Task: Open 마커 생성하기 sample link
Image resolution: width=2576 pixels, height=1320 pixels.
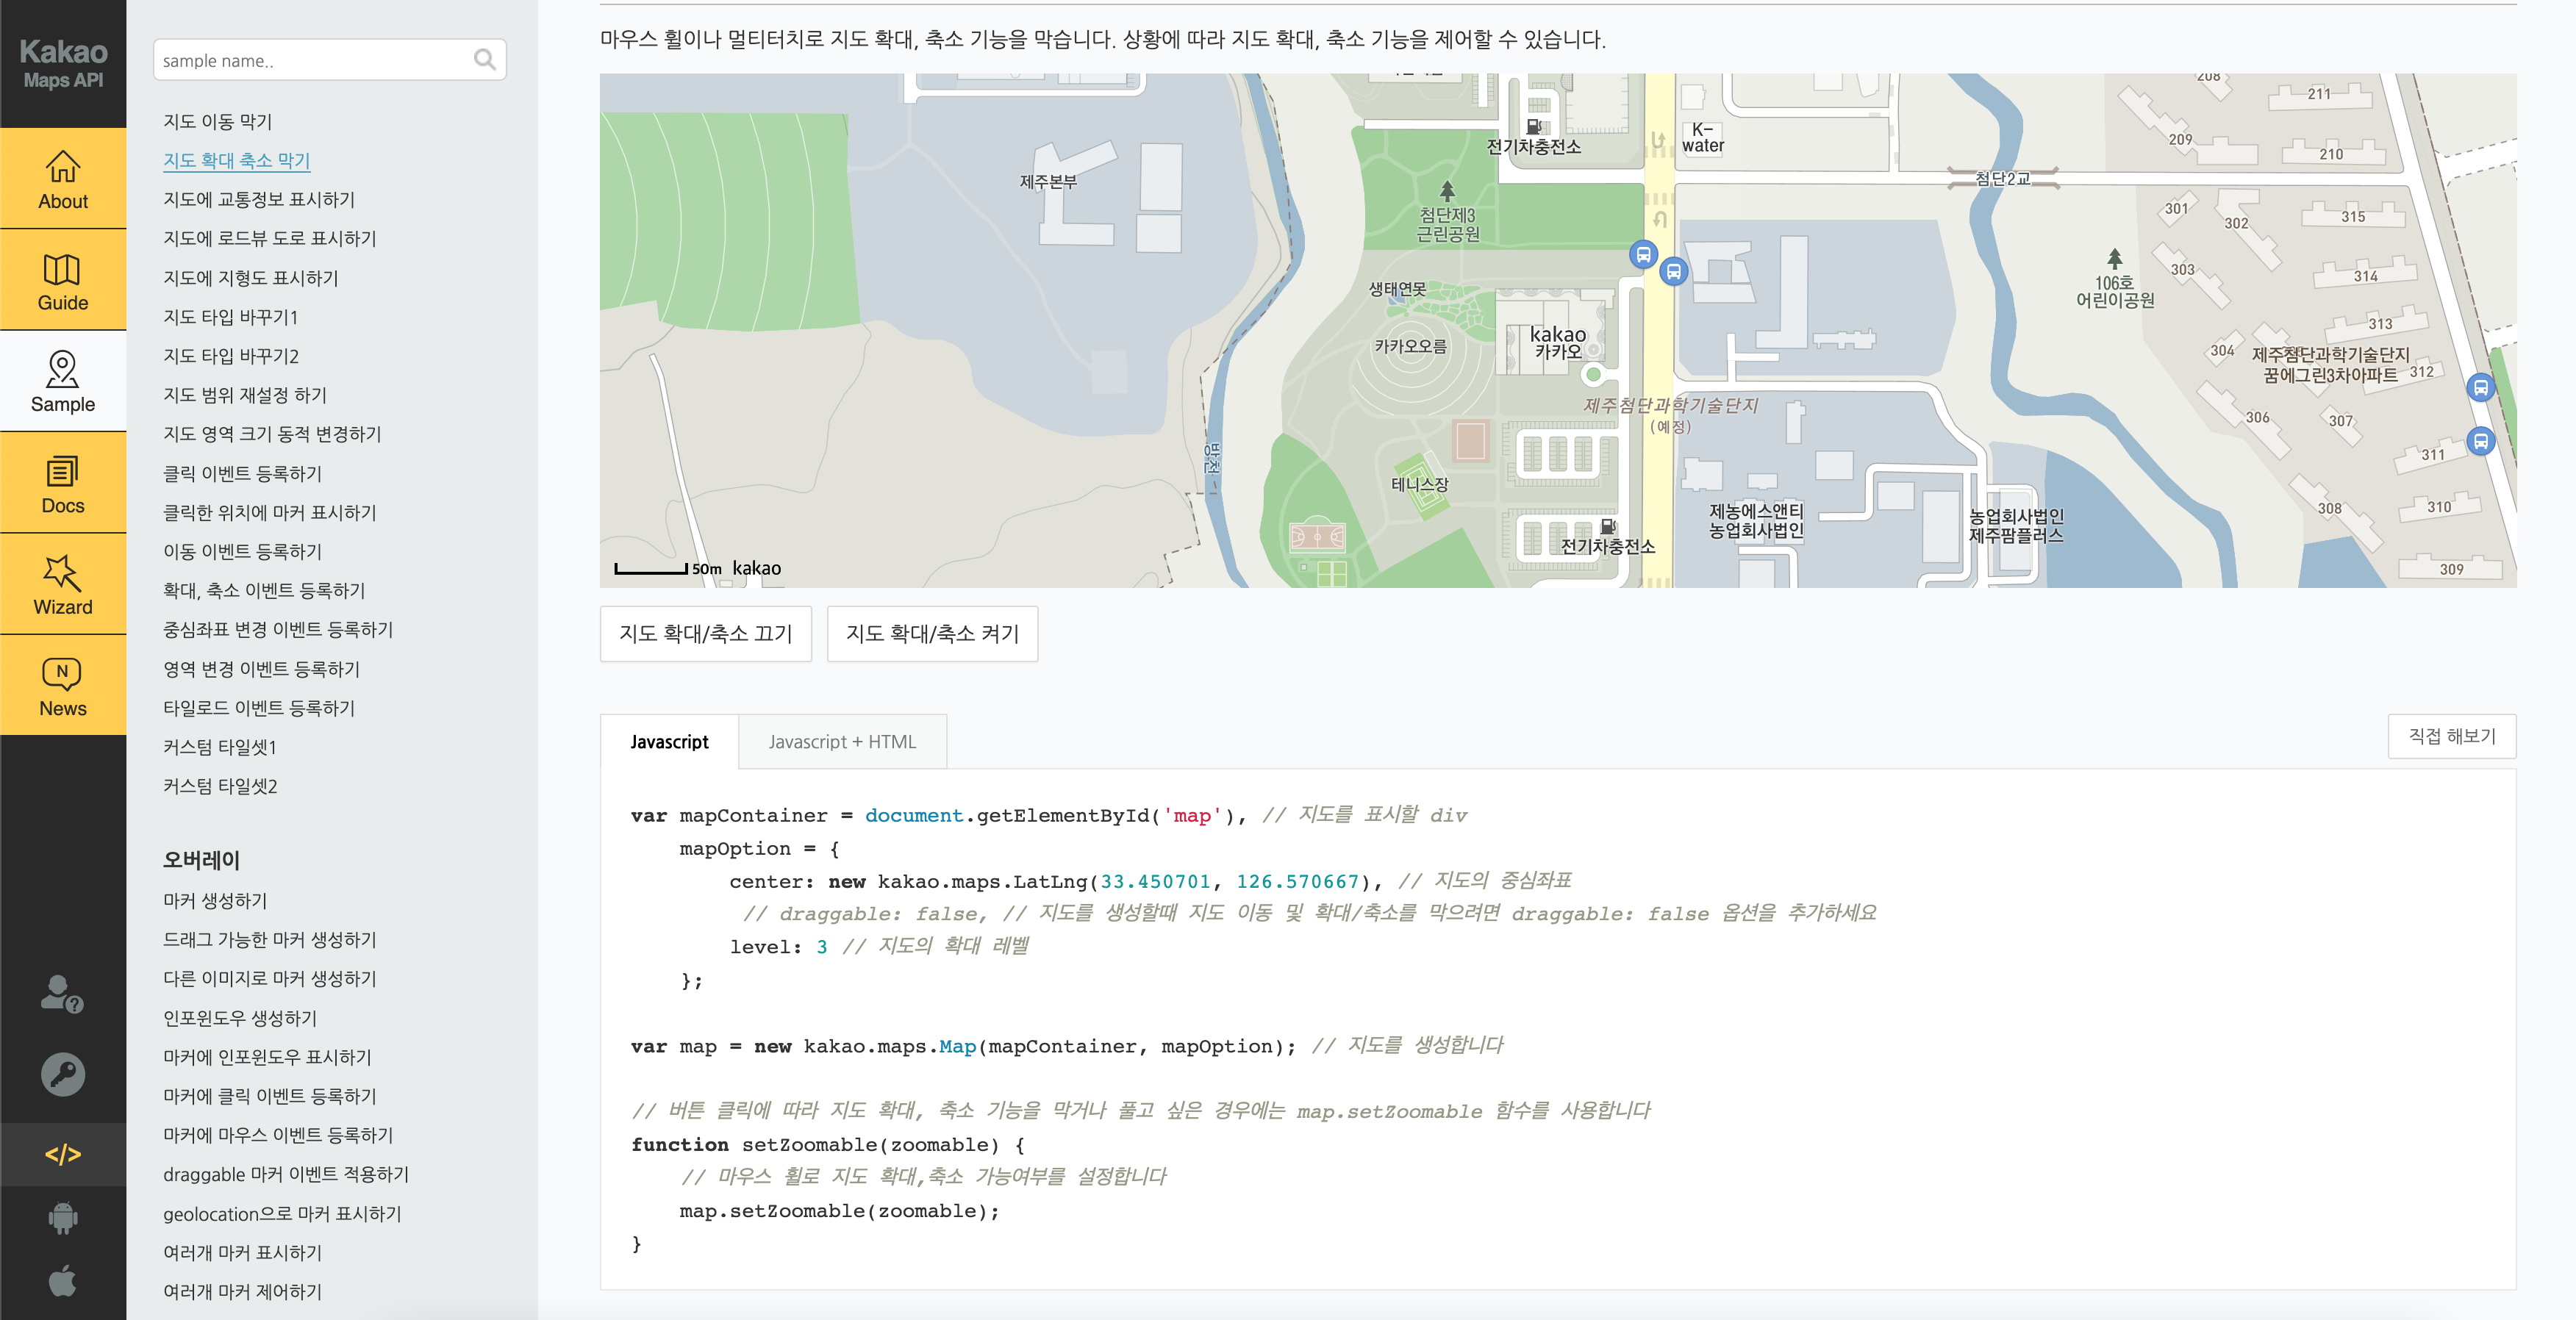Action: (215, 901)
